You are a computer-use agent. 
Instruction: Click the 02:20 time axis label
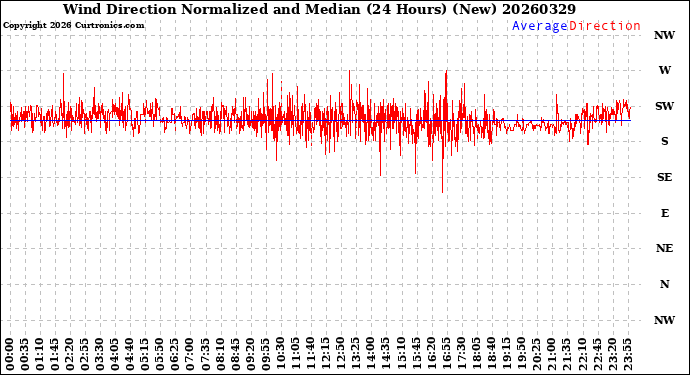pyautogui.click(x=70, y=355)
